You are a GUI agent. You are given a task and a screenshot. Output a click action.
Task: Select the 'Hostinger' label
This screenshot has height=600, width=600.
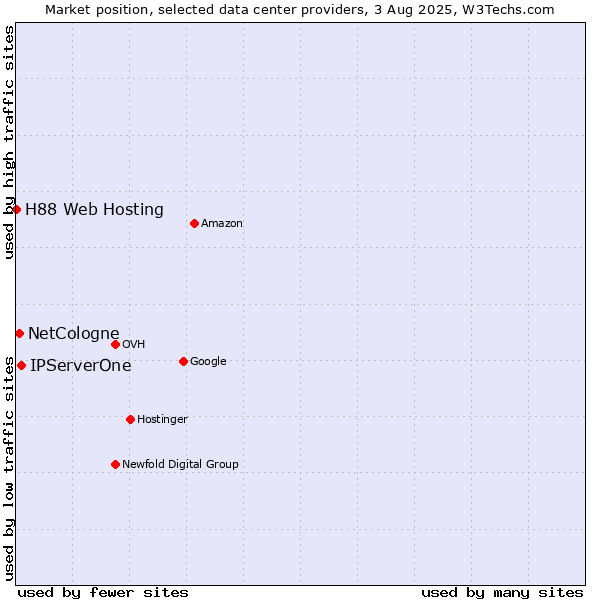[162, 420]
